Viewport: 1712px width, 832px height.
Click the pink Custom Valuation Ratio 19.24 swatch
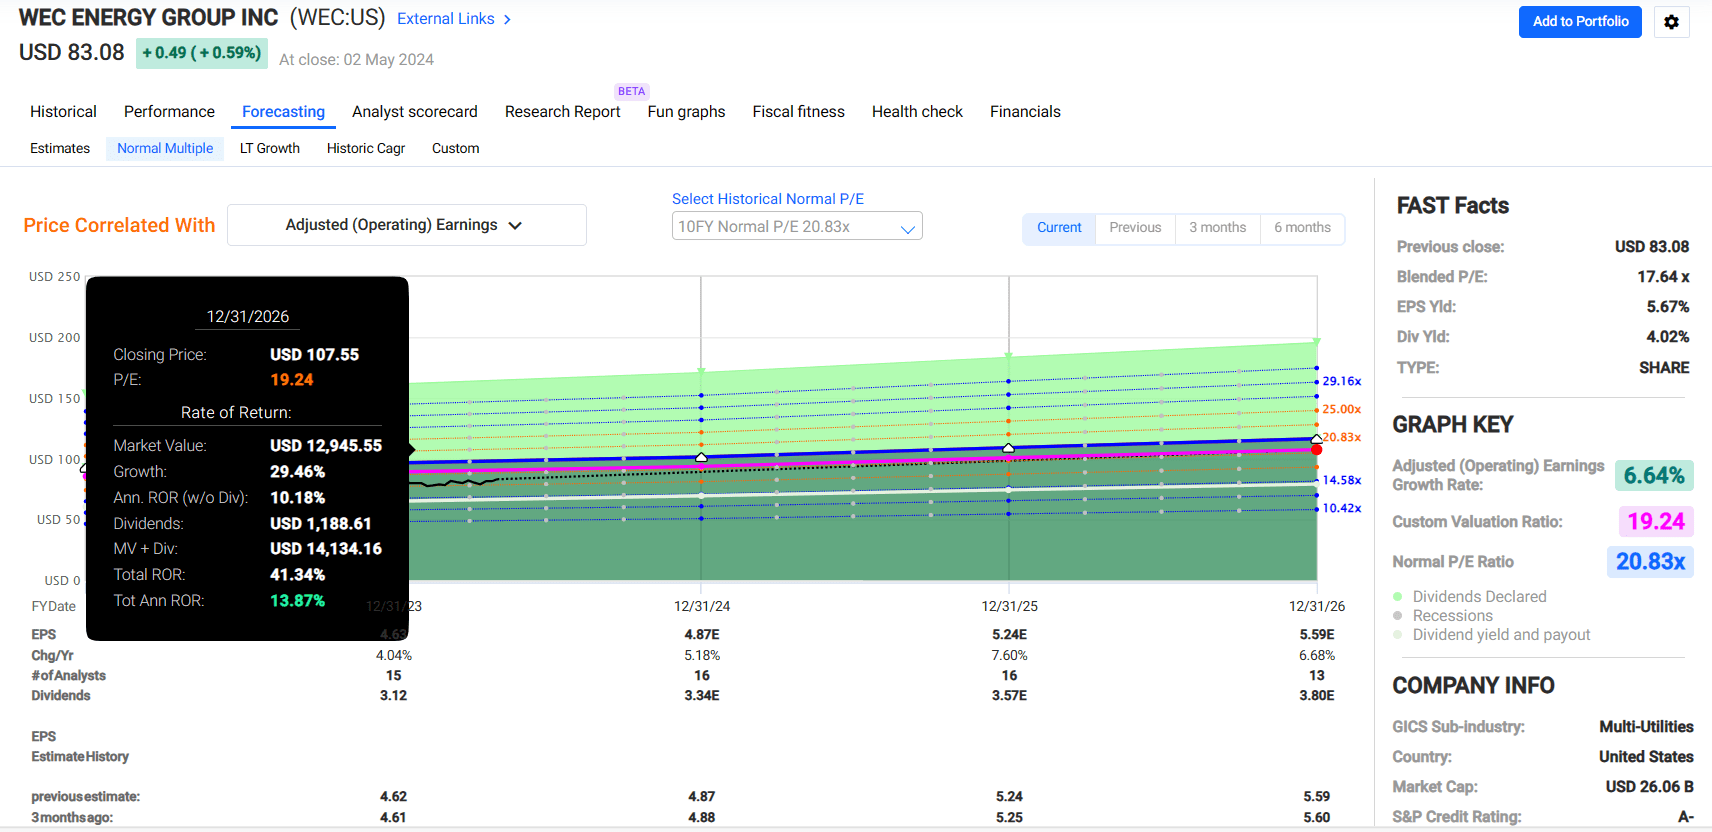pos(1655,521)
